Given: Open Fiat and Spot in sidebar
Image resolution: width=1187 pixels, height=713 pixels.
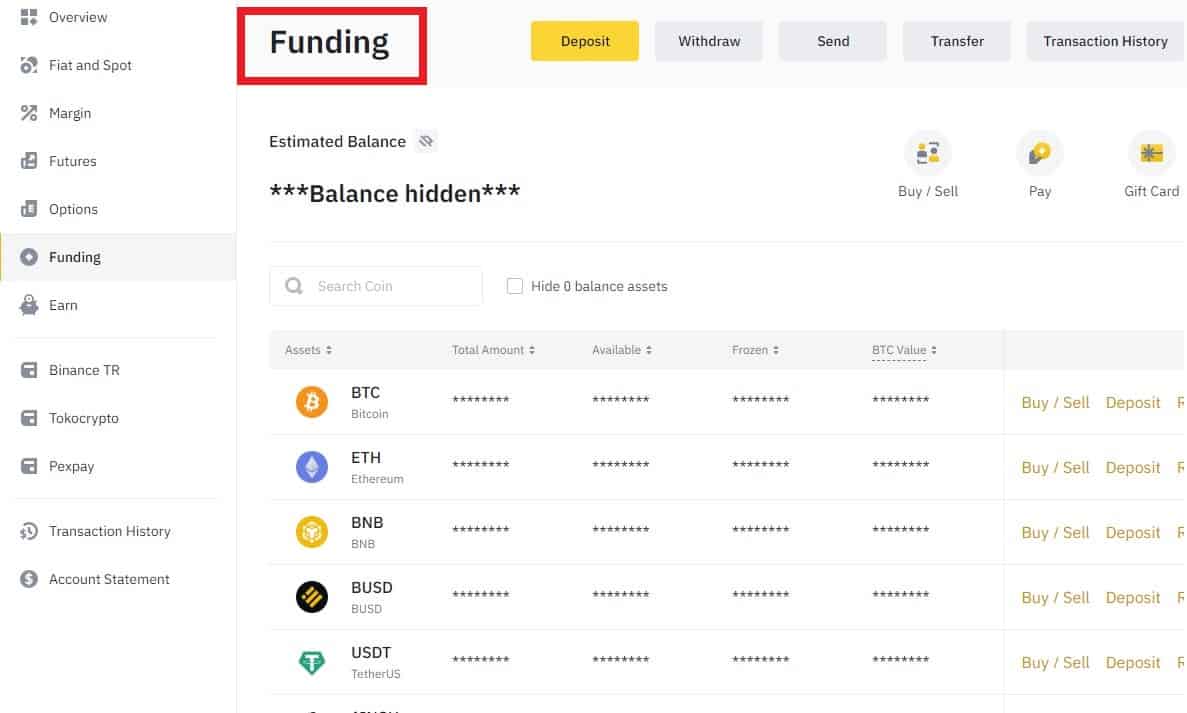Looking at the screenshot, I should (90, 65).
